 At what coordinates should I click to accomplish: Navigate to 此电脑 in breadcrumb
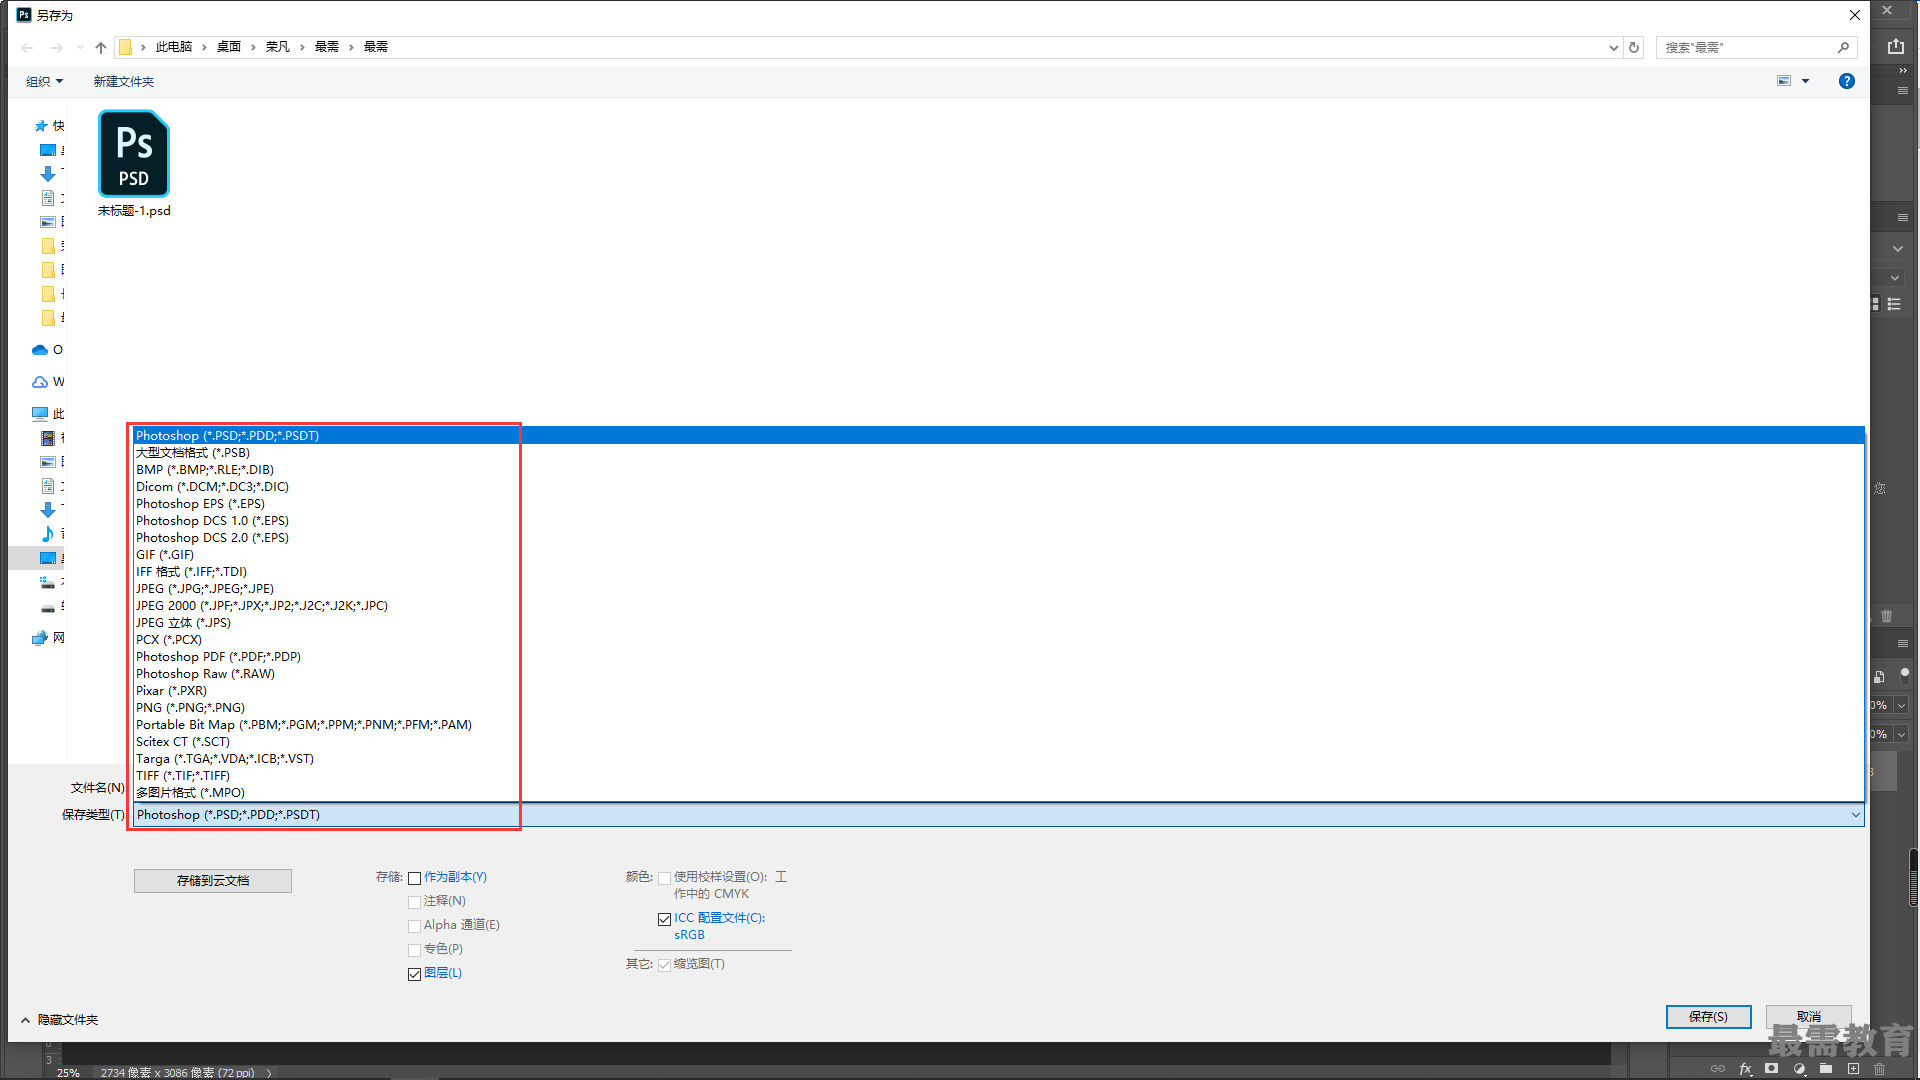(x=173, y=47)
